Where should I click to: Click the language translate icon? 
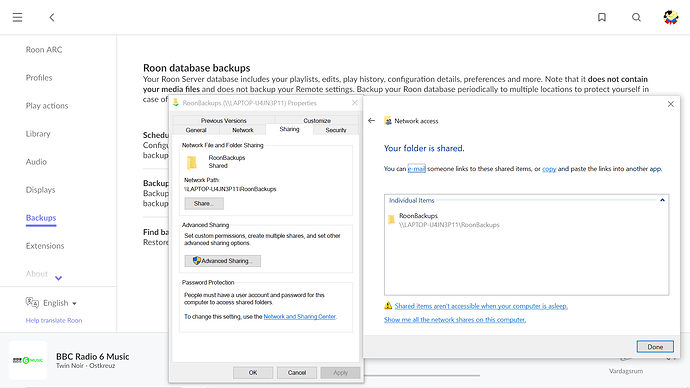coord(32,302)
